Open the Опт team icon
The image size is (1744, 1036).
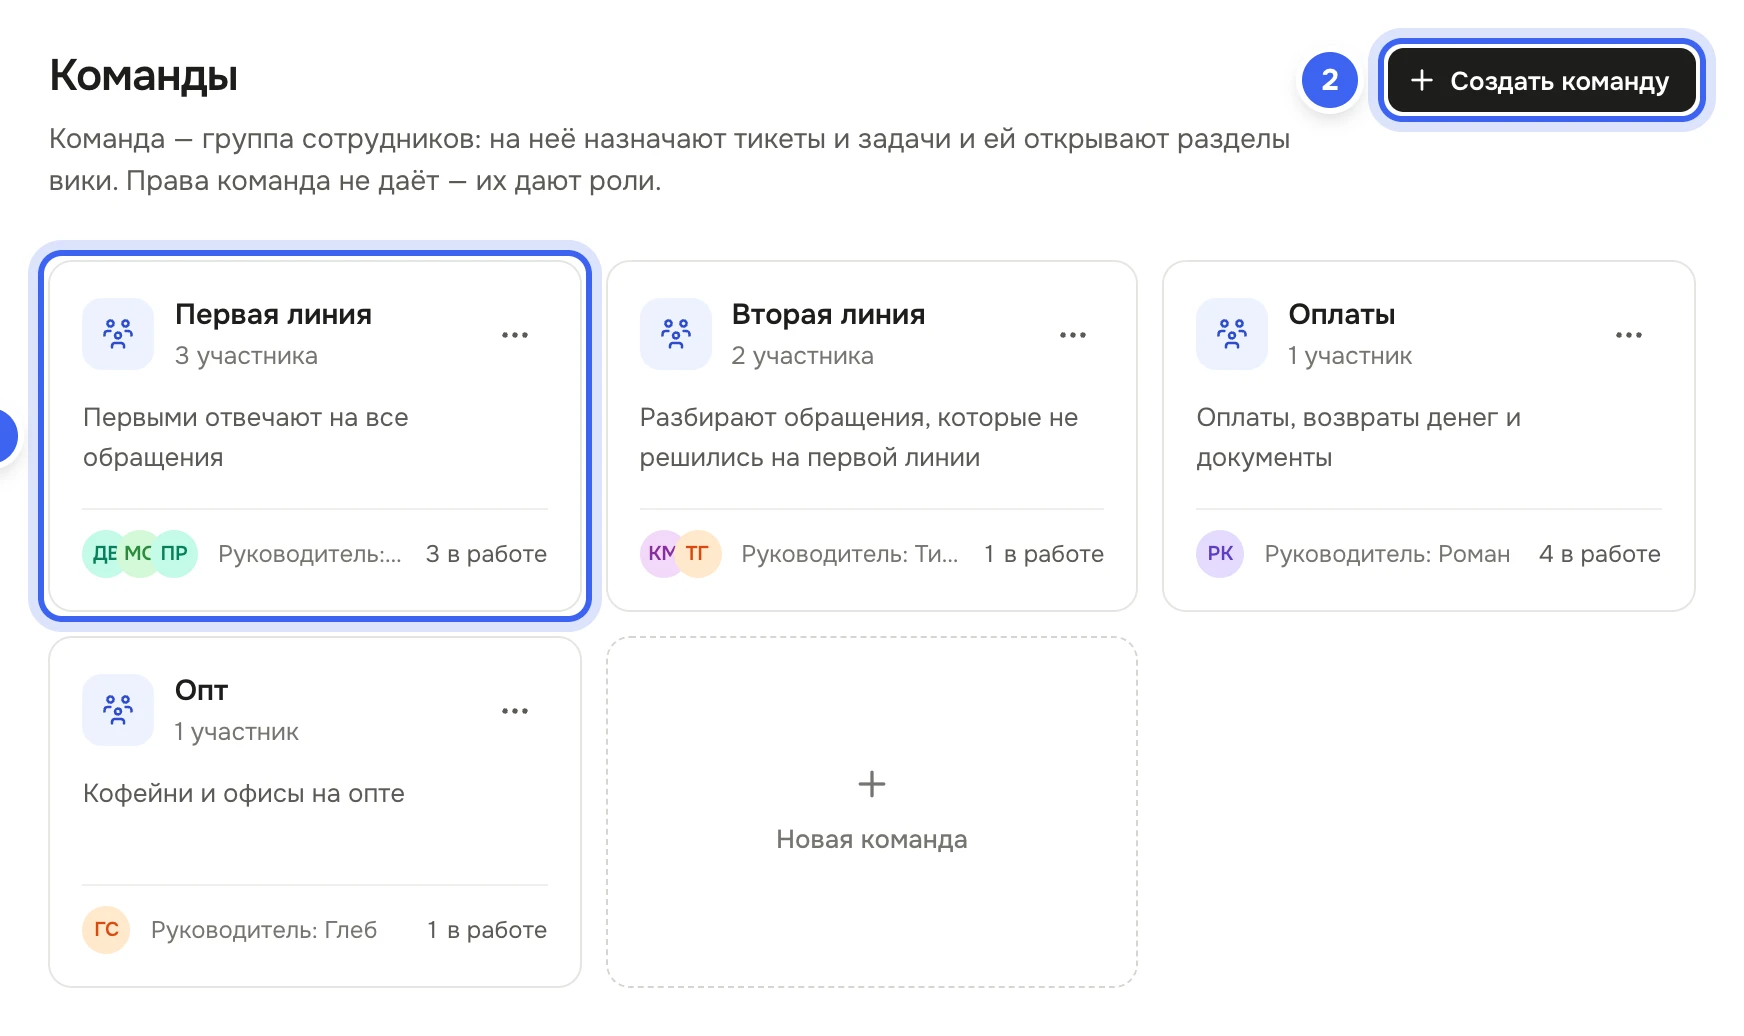118,710
